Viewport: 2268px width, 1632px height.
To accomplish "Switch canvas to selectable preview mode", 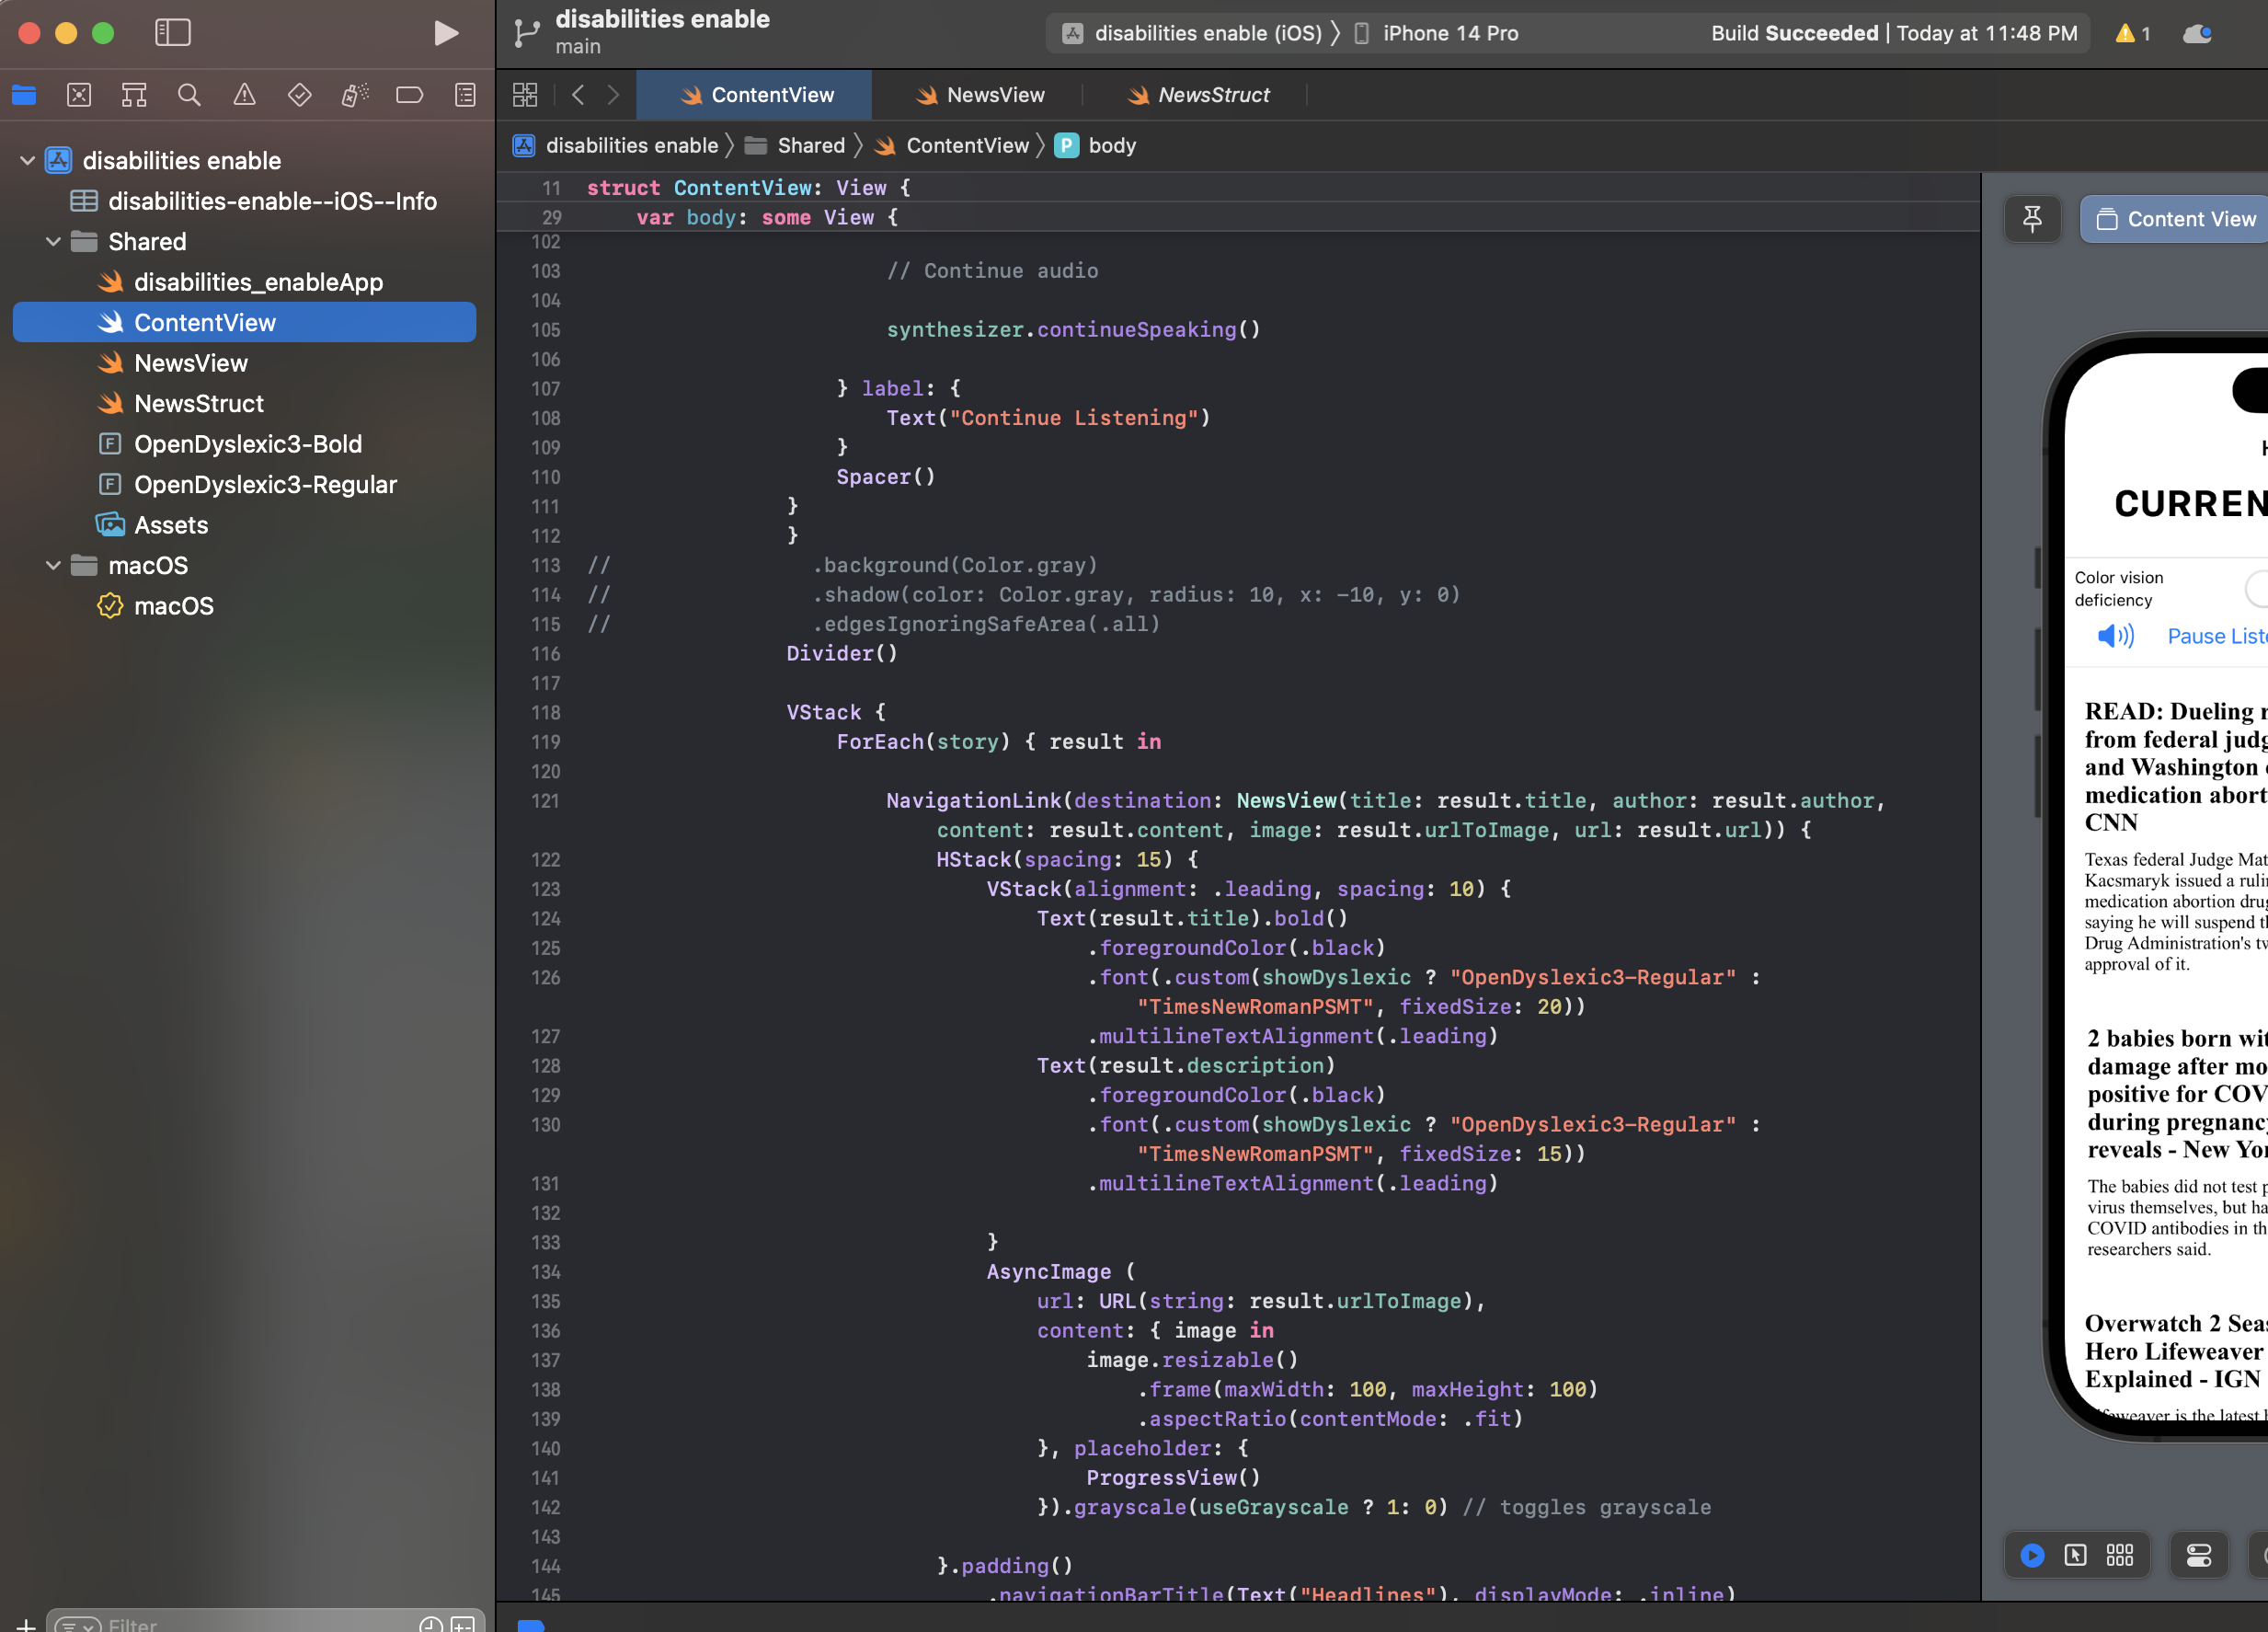I will (x=2076, y=1555).
